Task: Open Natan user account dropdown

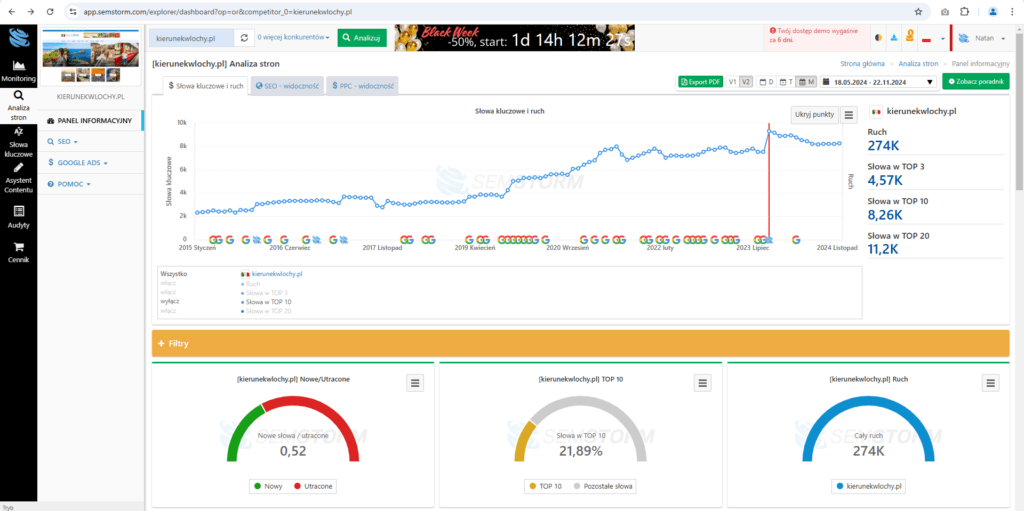Action: tap(982, 39)
